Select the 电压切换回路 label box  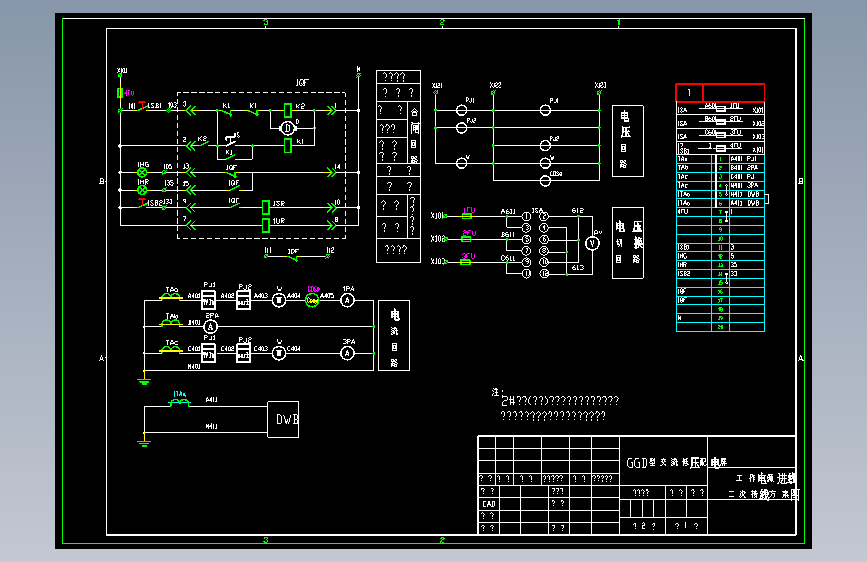[628, 243]
